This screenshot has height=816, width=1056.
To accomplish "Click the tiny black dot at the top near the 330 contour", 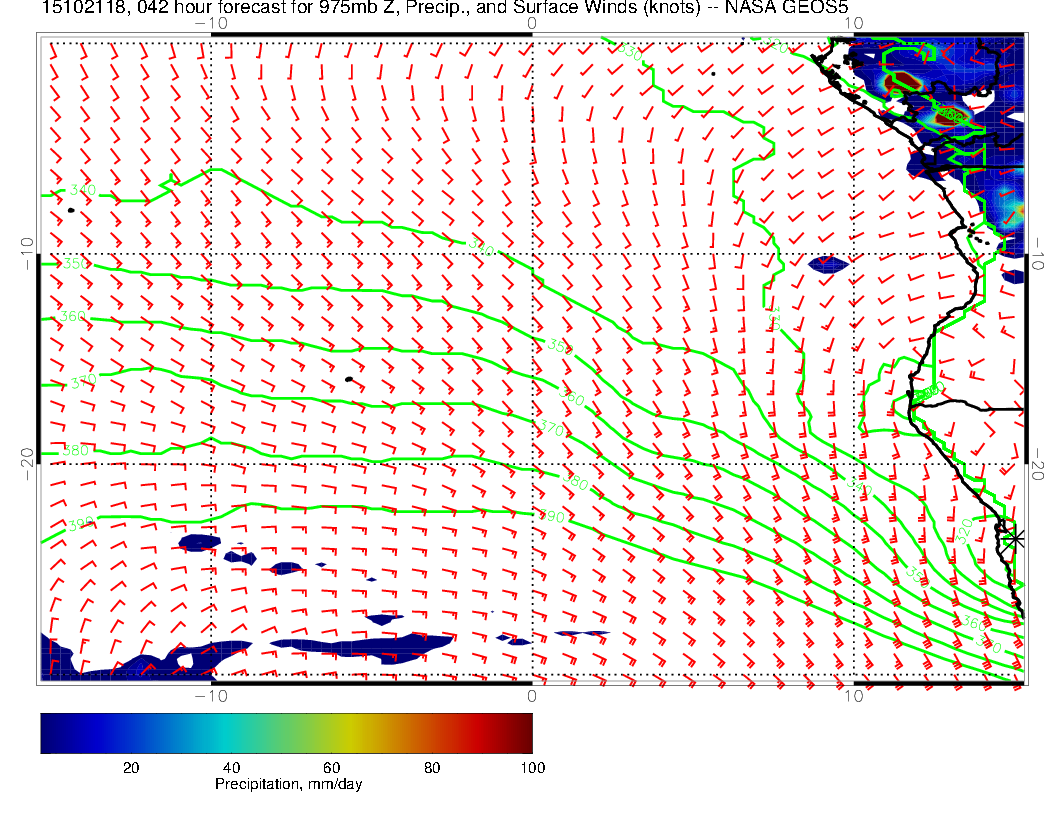I will 713,73.
